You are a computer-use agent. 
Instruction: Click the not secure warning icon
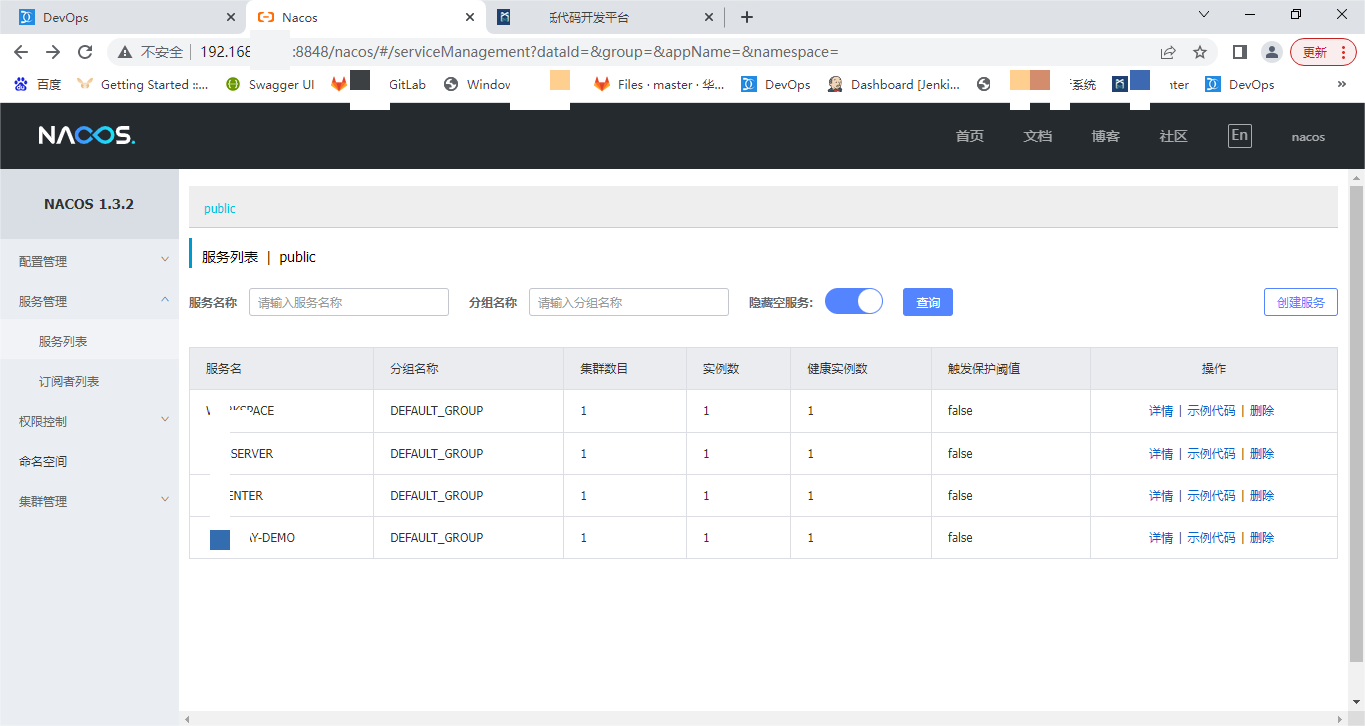(x=125, y=52)
